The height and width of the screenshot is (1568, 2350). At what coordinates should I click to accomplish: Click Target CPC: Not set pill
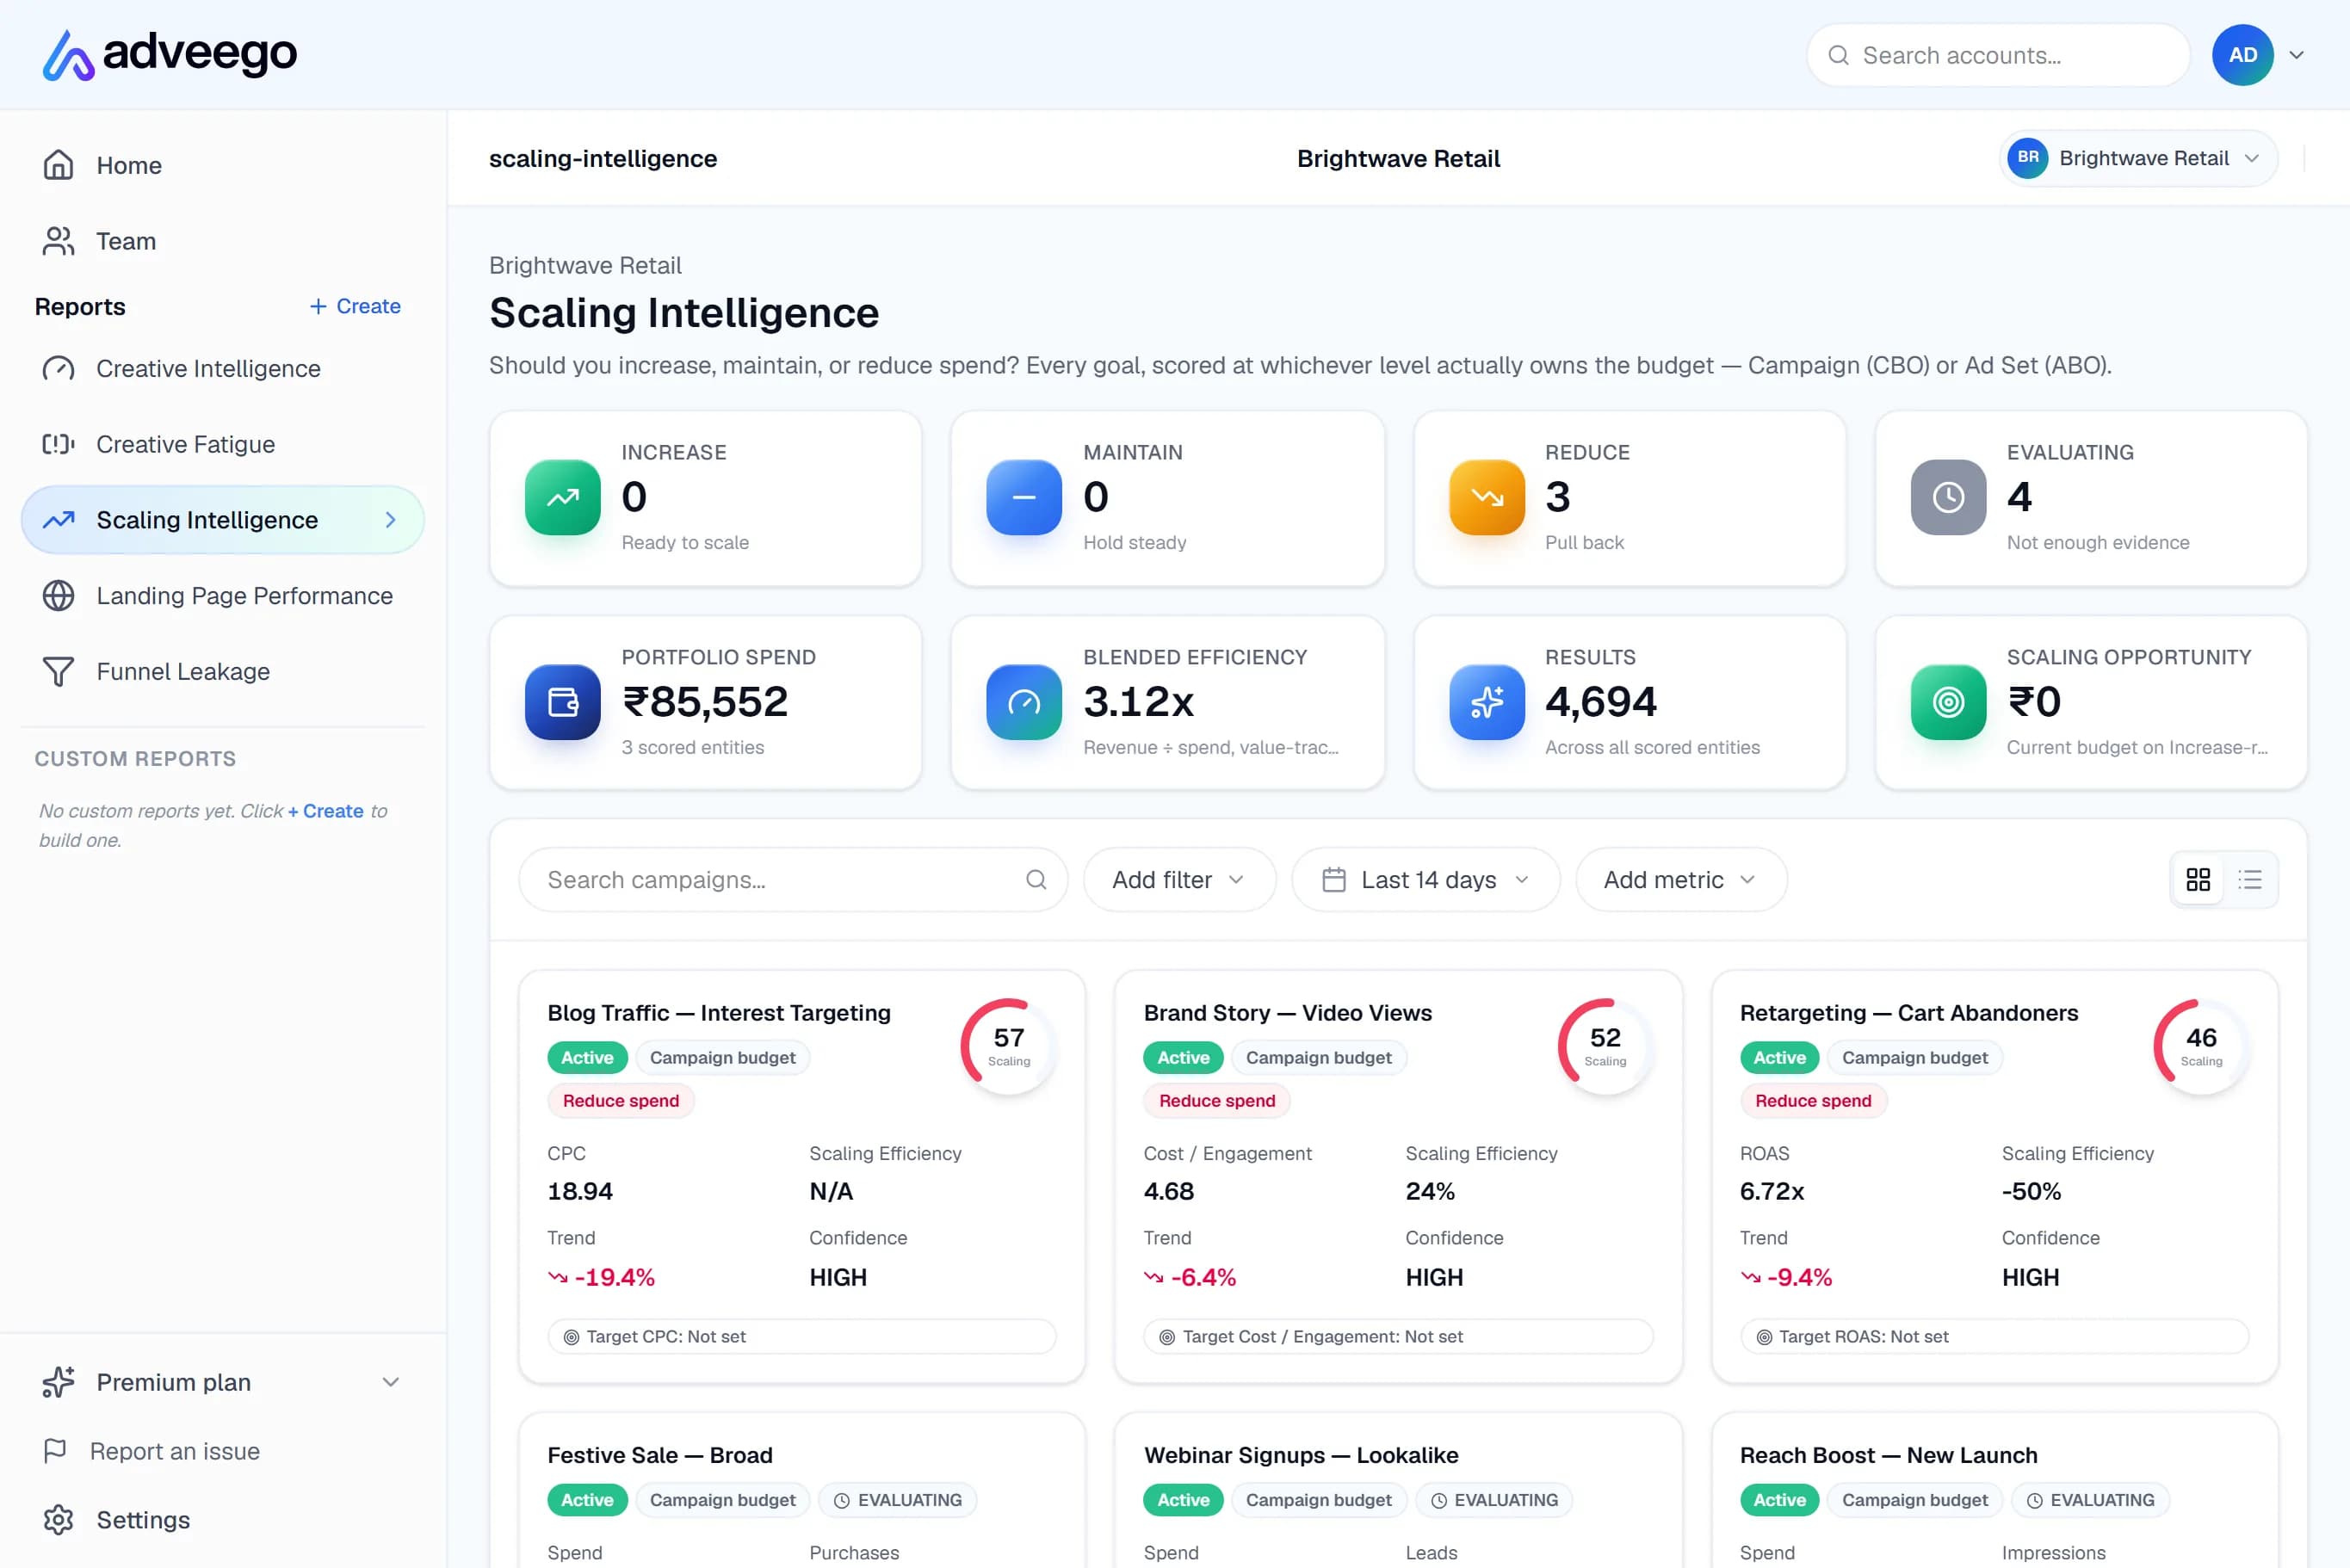click(801, 1336)
